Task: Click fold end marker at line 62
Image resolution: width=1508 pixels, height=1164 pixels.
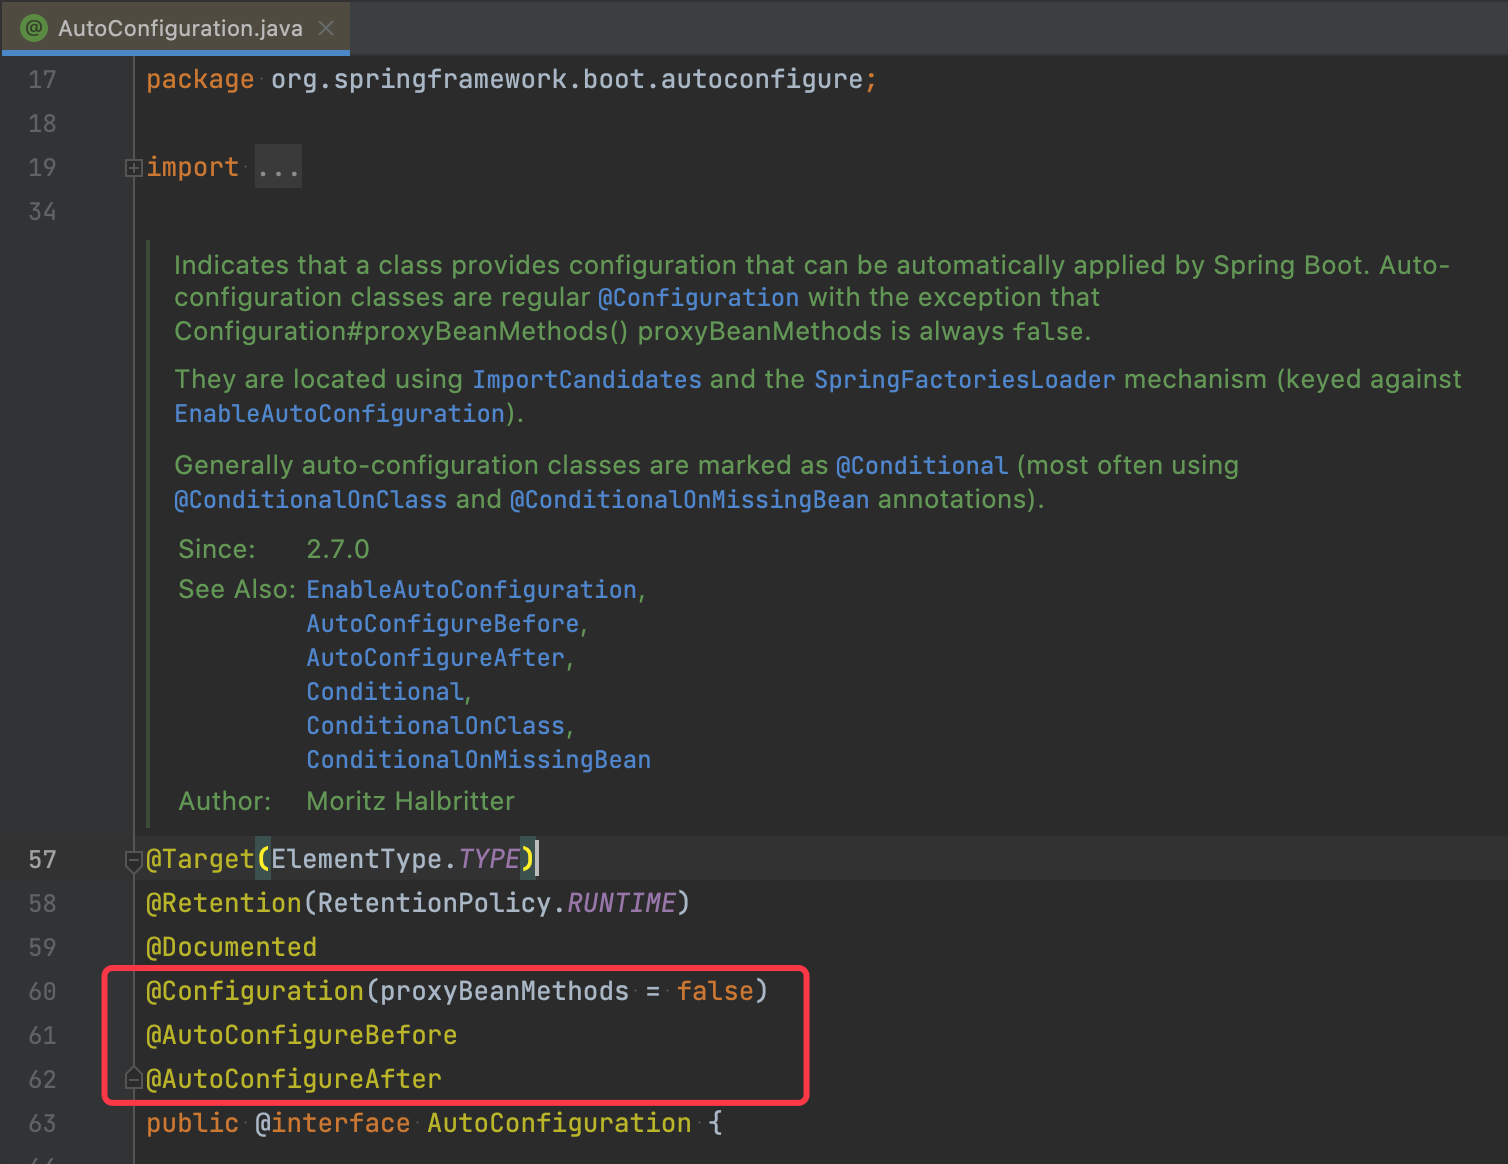Action: coord(133,1079)
